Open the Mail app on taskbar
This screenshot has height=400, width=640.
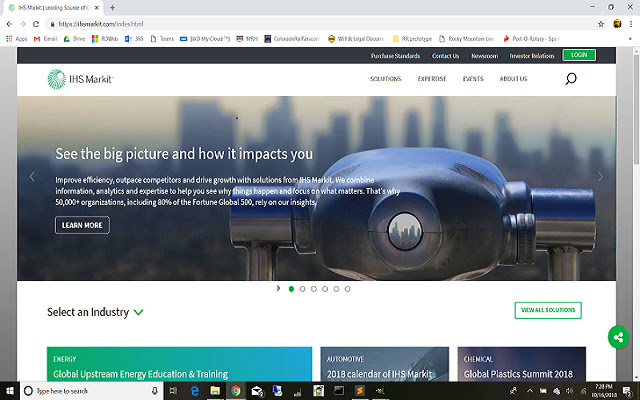257,391
